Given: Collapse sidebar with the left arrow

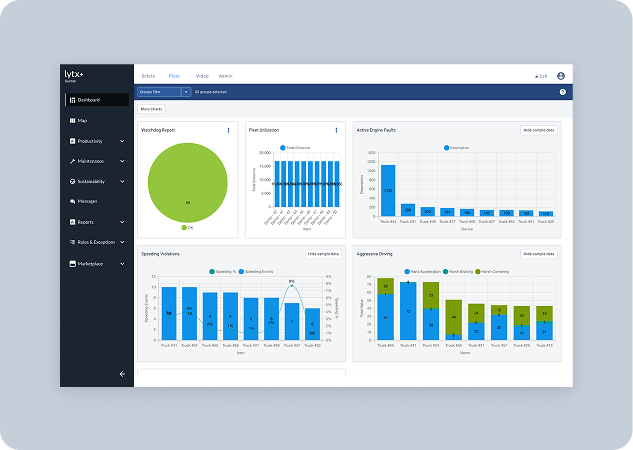Looking at the screenshot, I should (x=122, y=374).
